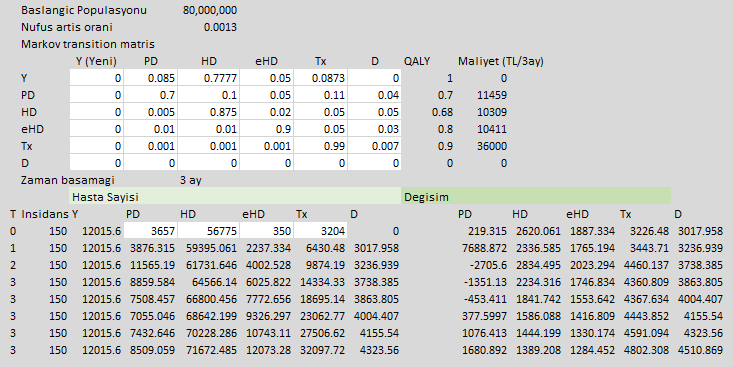This screenshot has width=733, height=367.
Task: Select HD value 59395.061
Action: (211, 248)
